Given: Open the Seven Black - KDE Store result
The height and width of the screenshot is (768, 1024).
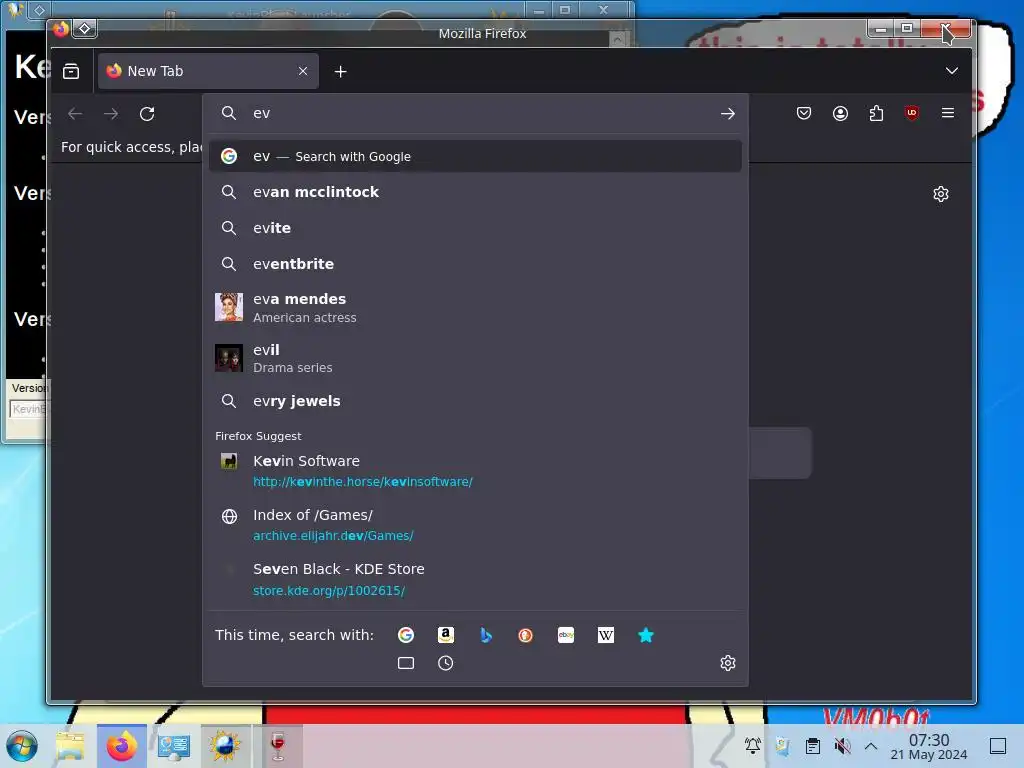Looking at the screenshot, I should coord(475,579).
